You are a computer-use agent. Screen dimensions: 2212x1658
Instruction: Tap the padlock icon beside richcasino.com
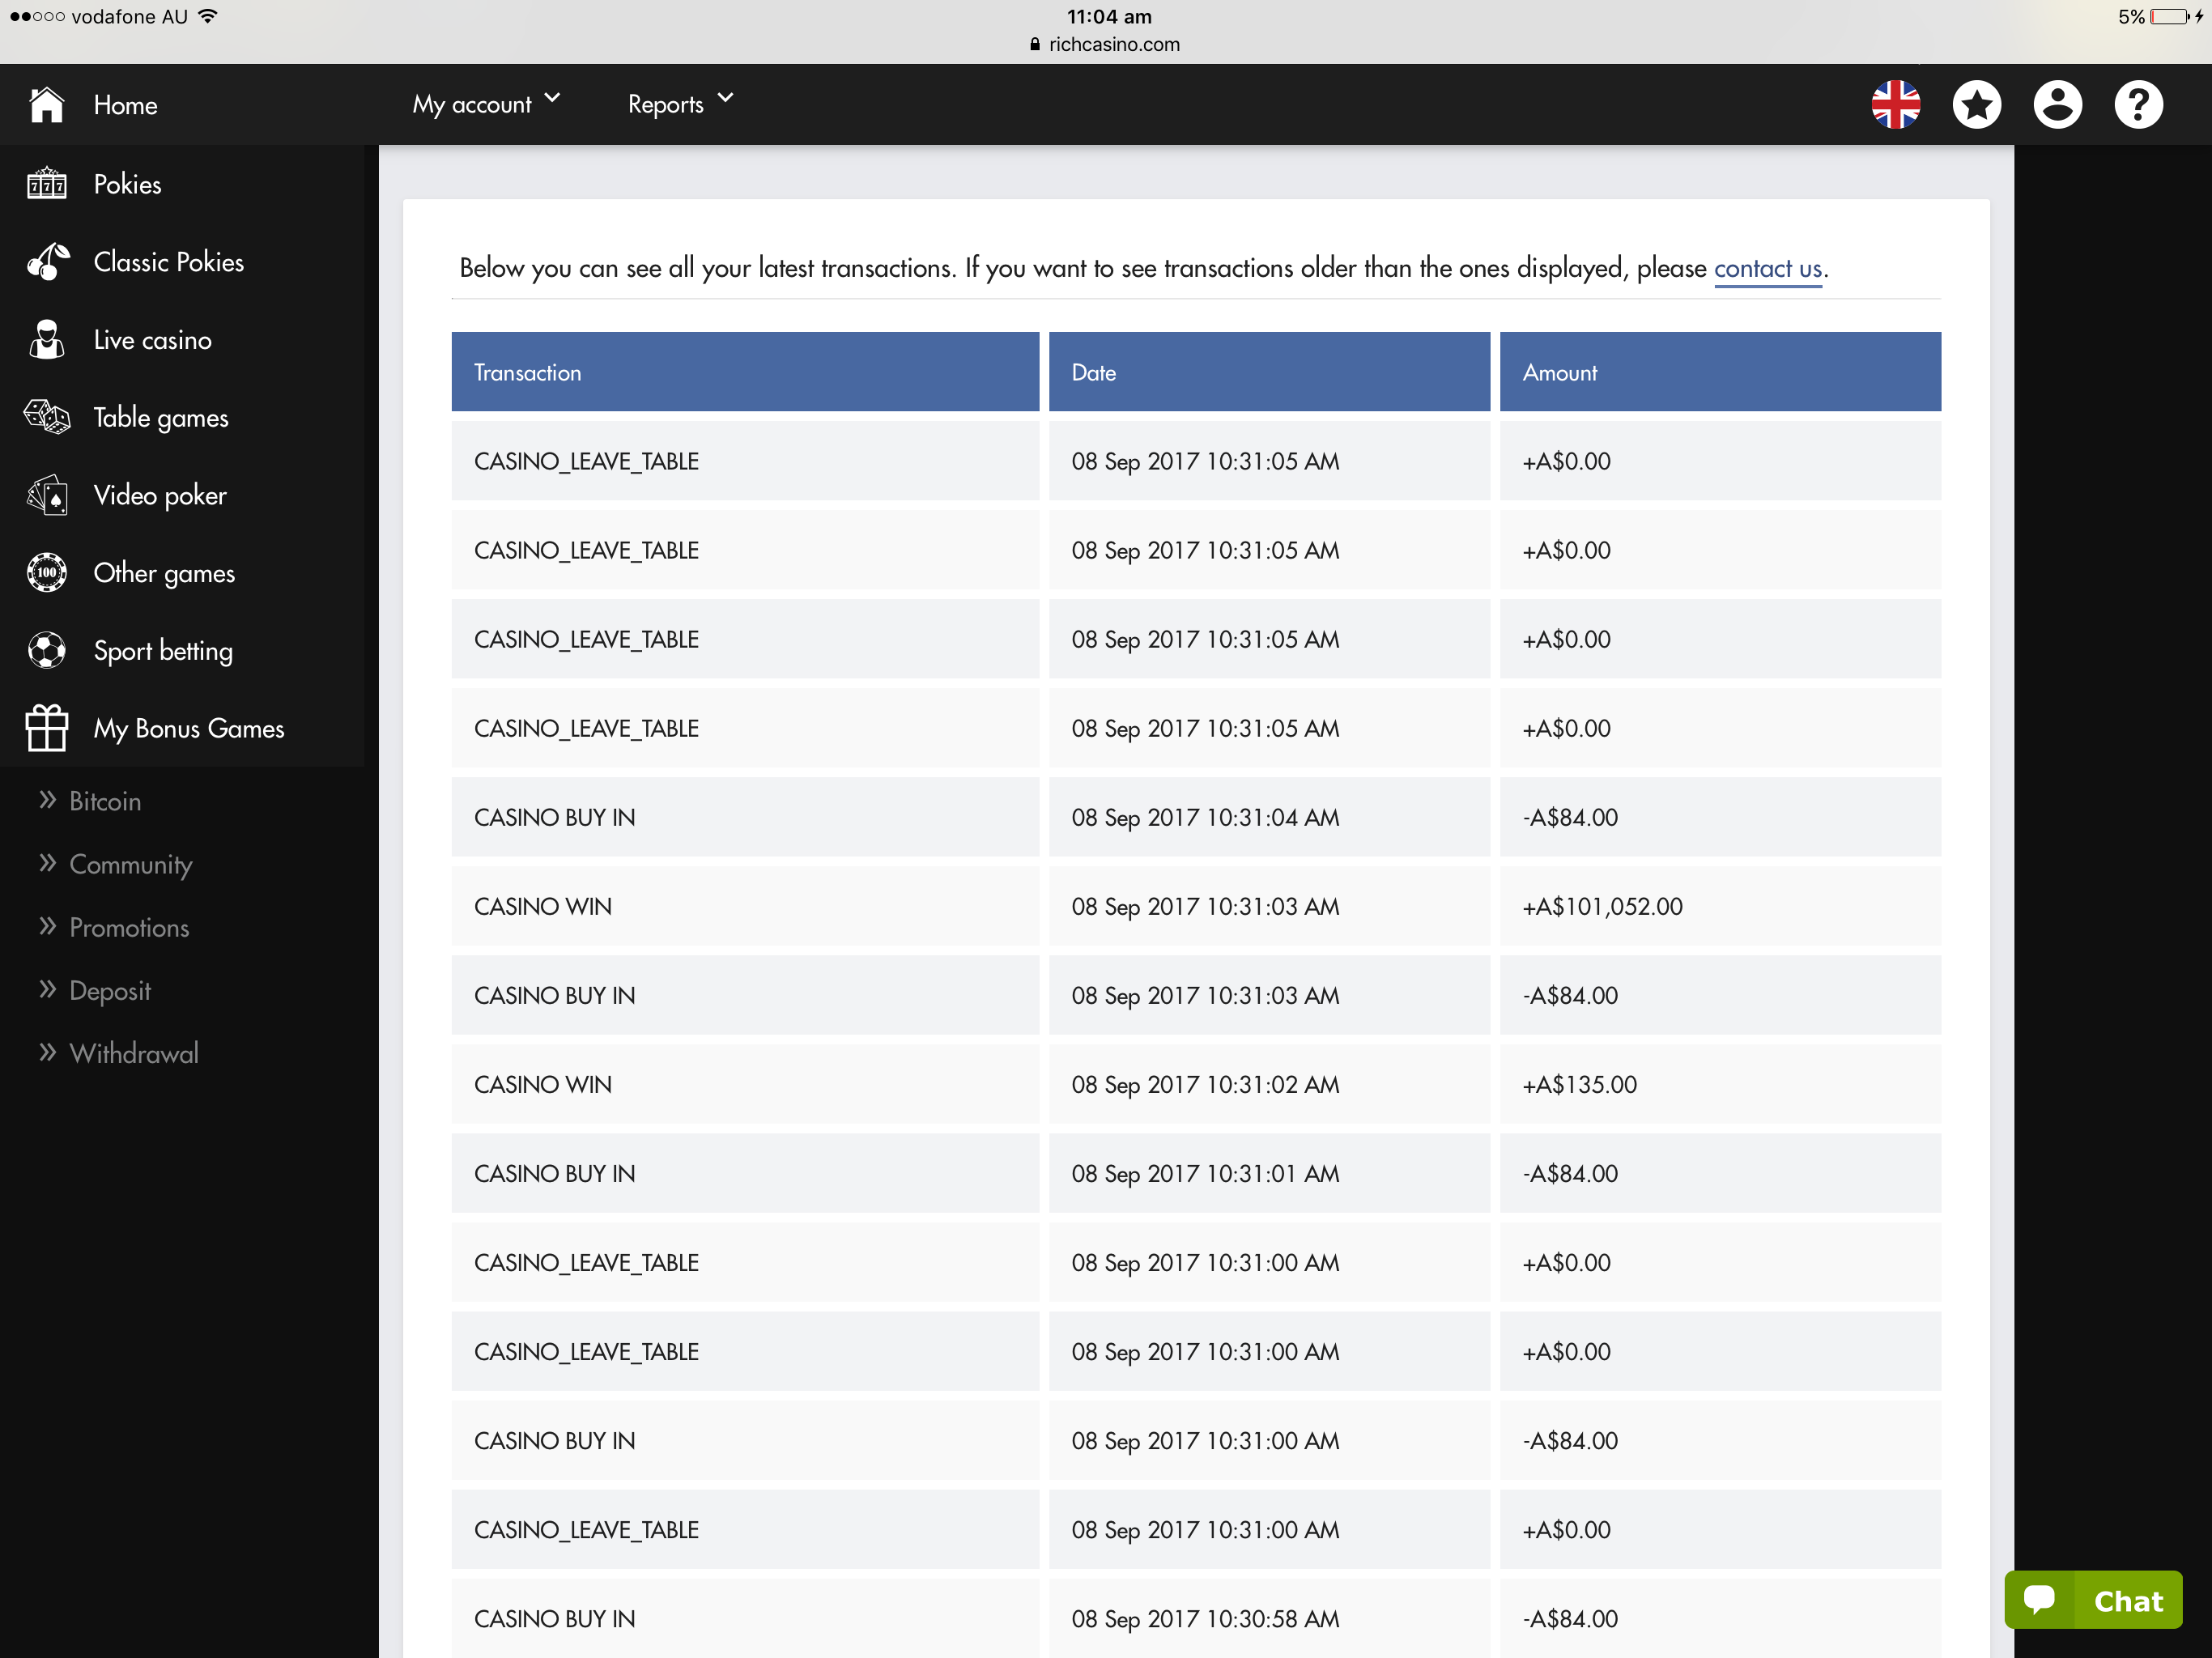[x=1035, y=44]
